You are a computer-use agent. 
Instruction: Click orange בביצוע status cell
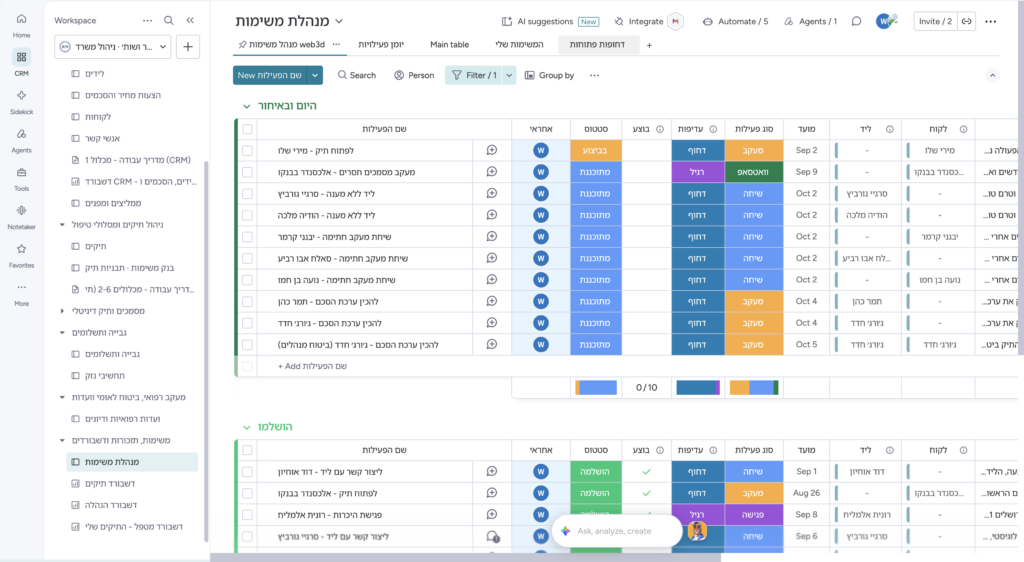tap(596, 150)
